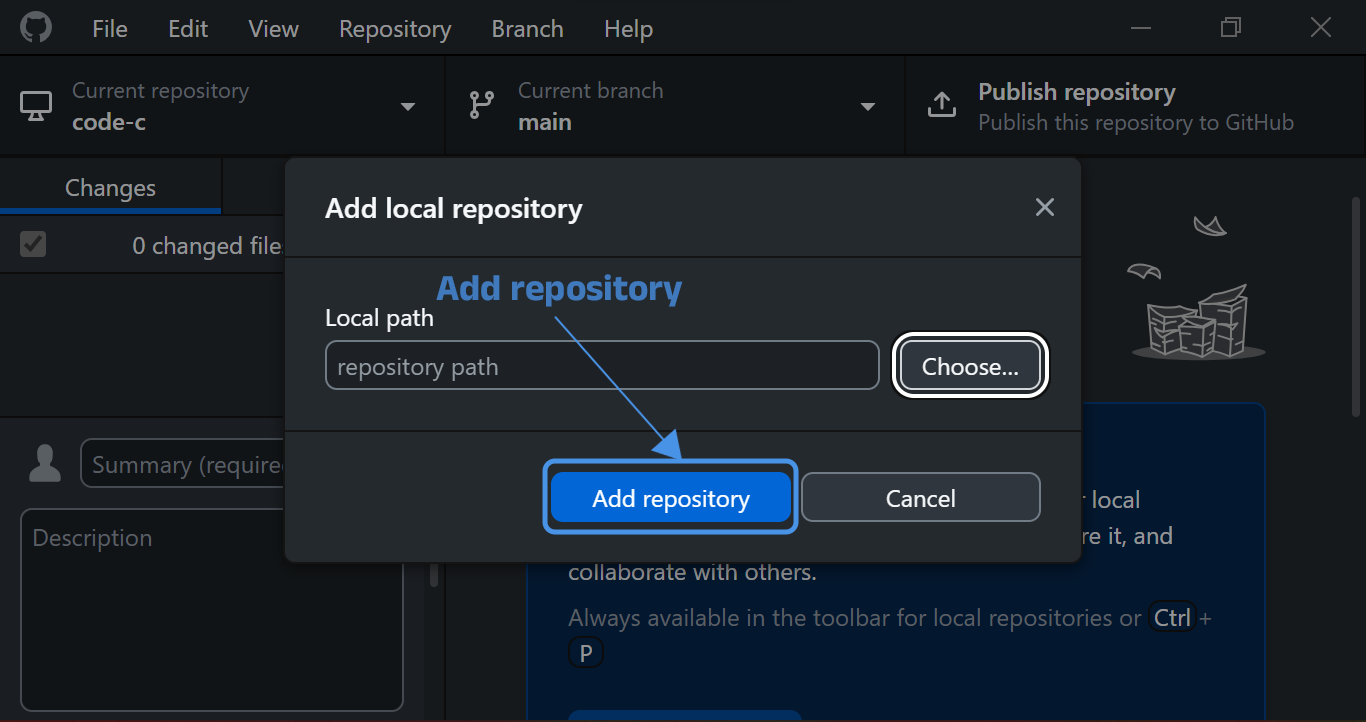Open the Branch menu

tap(527, 29)
